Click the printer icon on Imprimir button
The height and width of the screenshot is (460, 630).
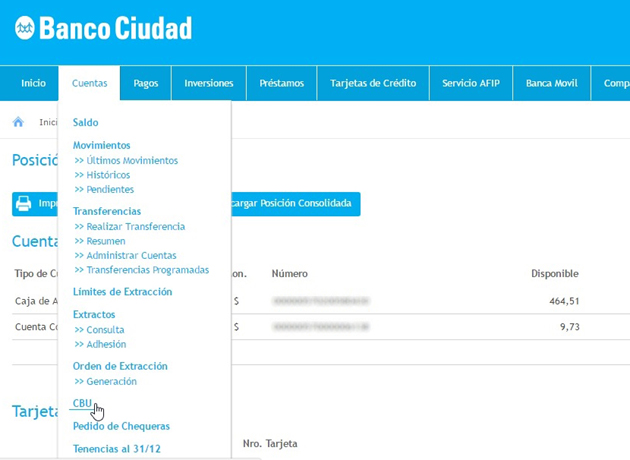(24, 203)
